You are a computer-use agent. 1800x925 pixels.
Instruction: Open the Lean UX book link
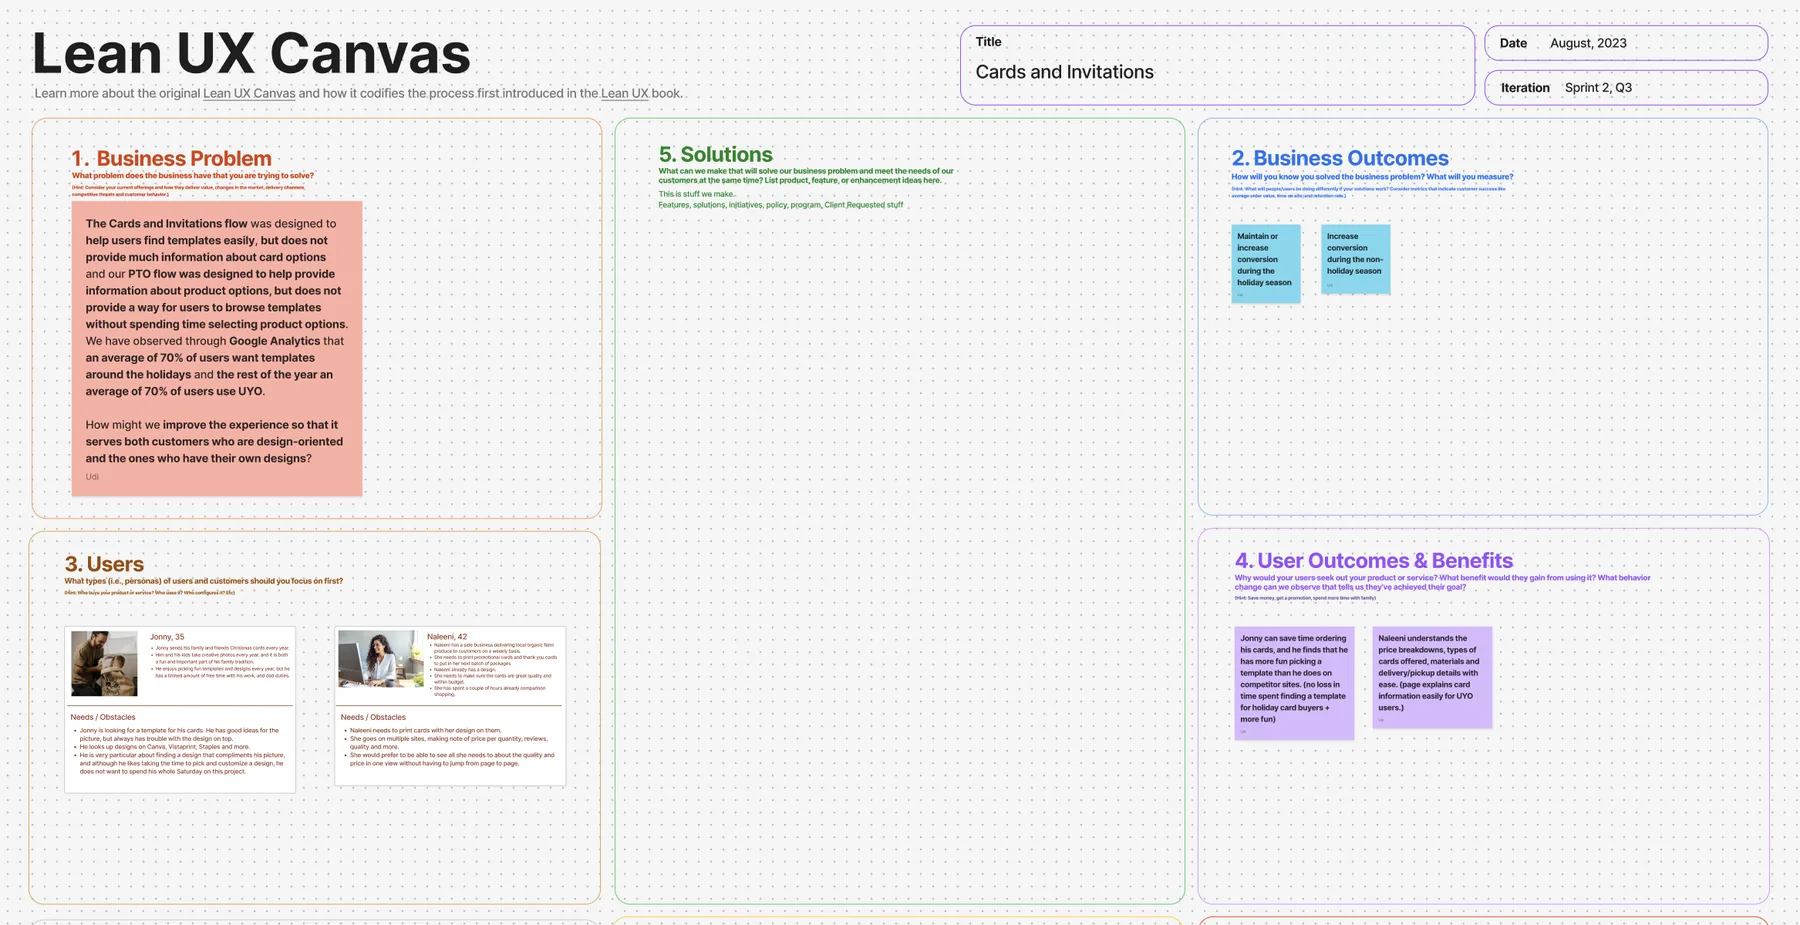click(624, 93)
